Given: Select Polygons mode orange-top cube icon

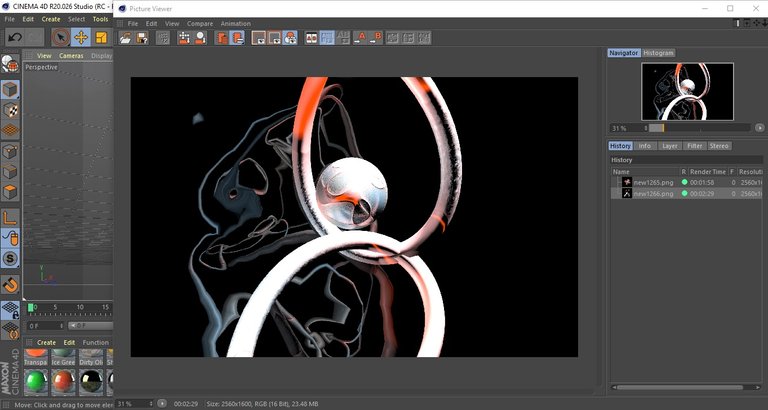Looking at the screenshot, I should [x=10, y=192].
